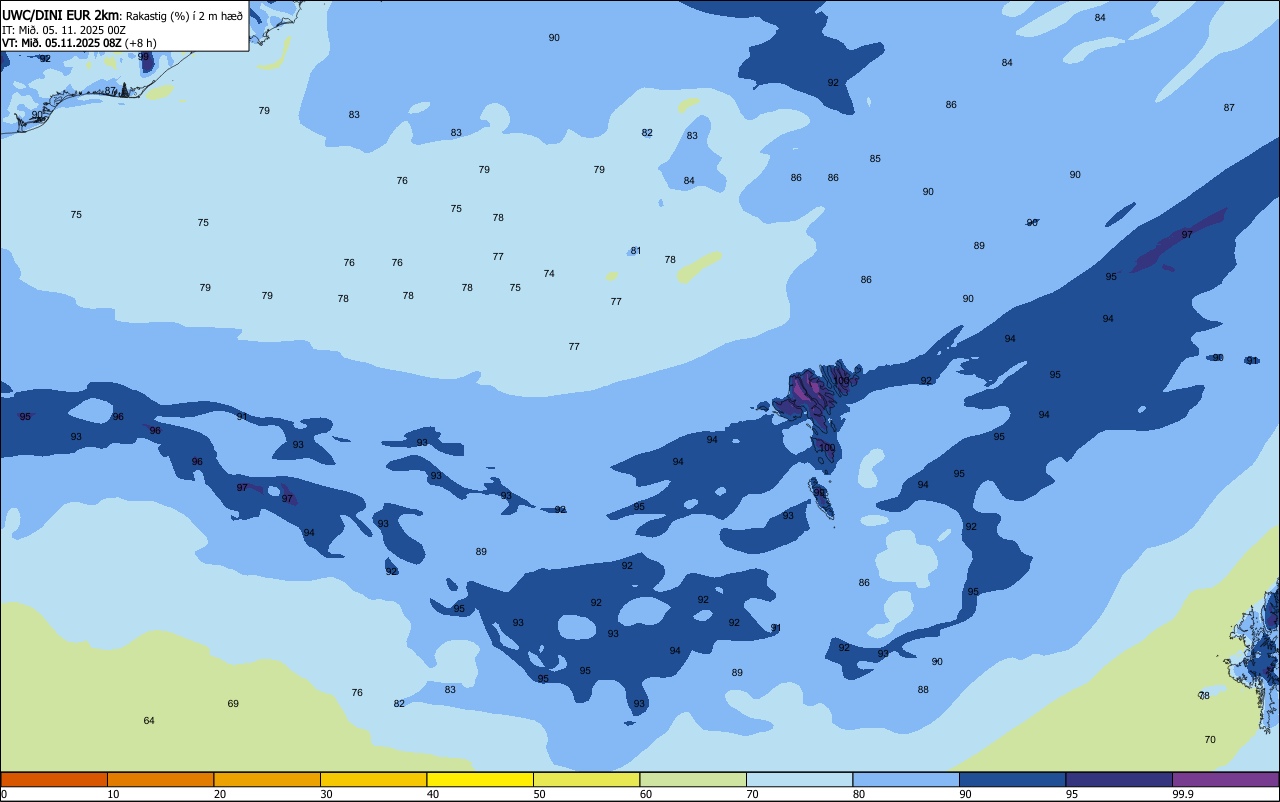Click the humidity value 69 on the map
The height and width of the screenshot is (802, 1280).
click(233, 704)
